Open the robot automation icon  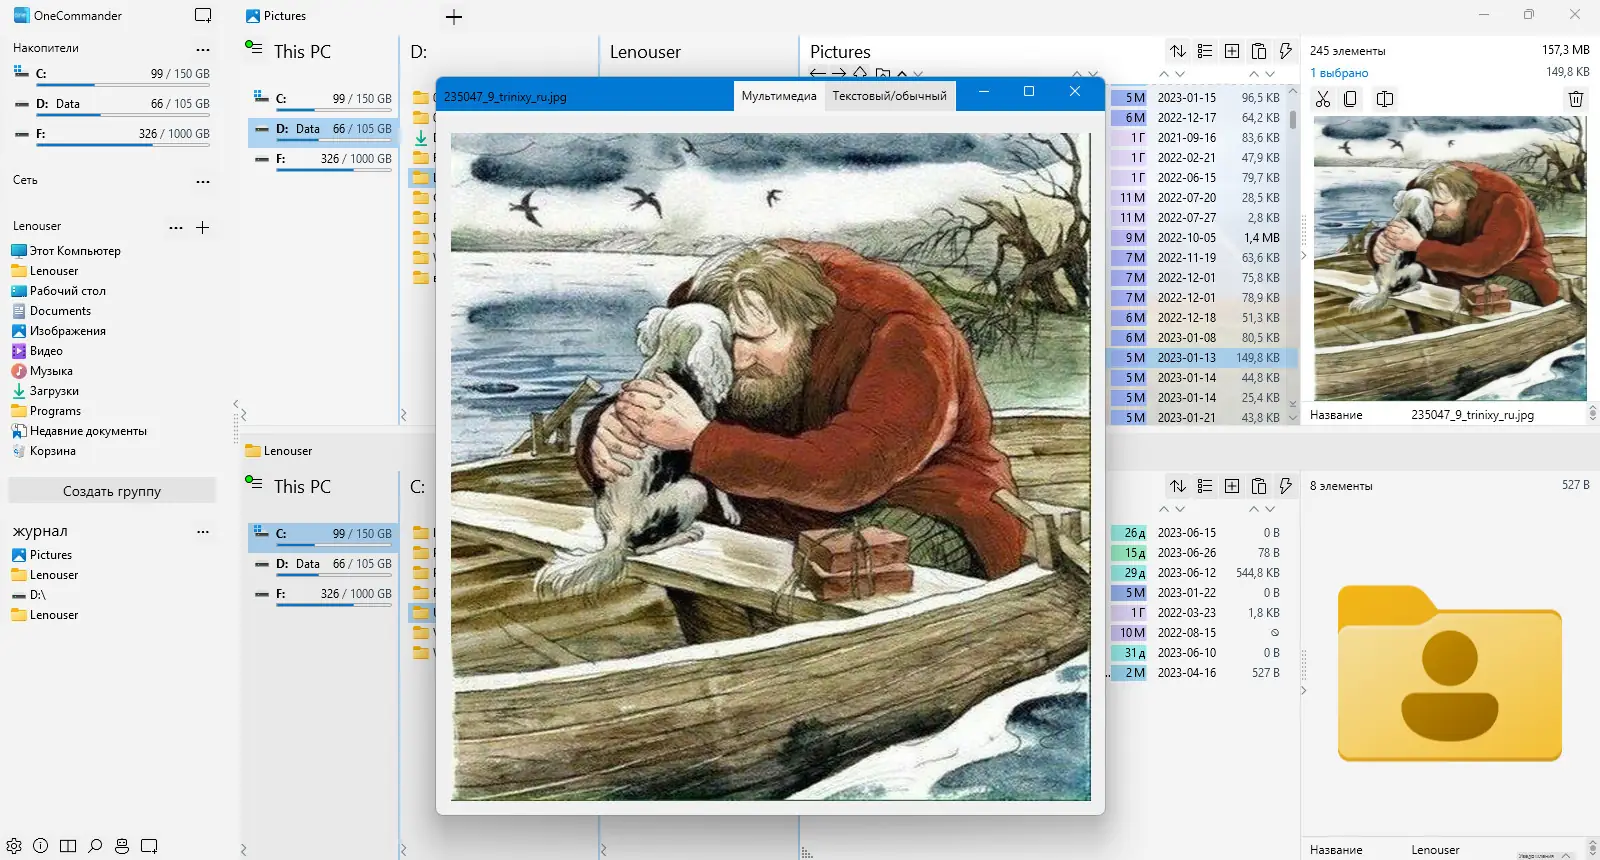[x=122, y=846]
